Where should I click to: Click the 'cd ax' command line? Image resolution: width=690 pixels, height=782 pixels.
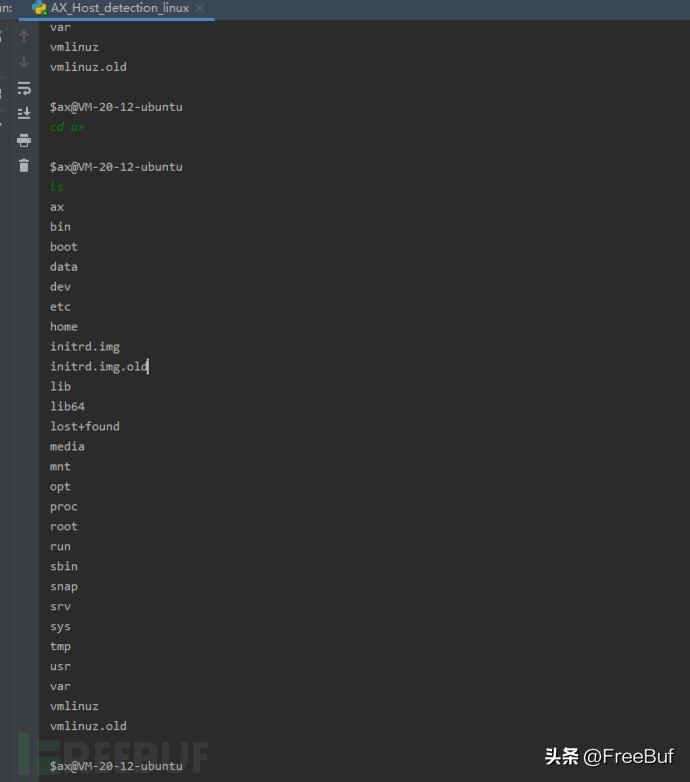tap(67, 127)
